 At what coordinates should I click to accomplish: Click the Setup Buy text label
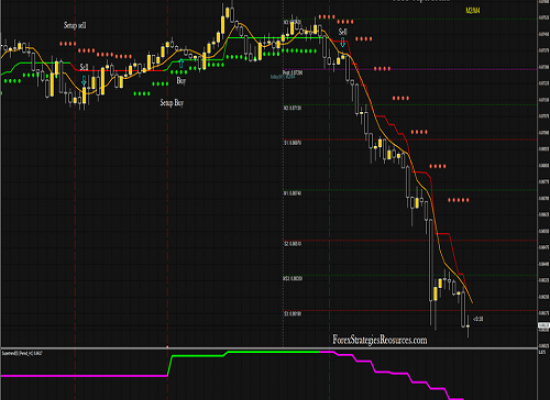click(172, 103)
